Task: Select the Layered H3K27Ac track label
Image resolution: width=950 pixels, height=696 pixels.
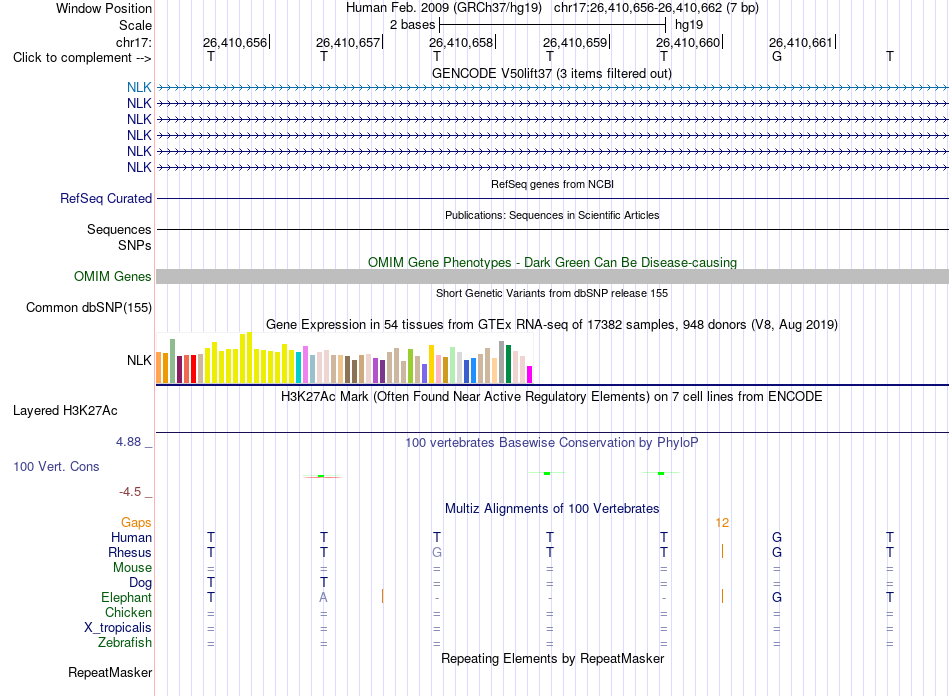Action: pyautogui.click(x=65, y=410)
